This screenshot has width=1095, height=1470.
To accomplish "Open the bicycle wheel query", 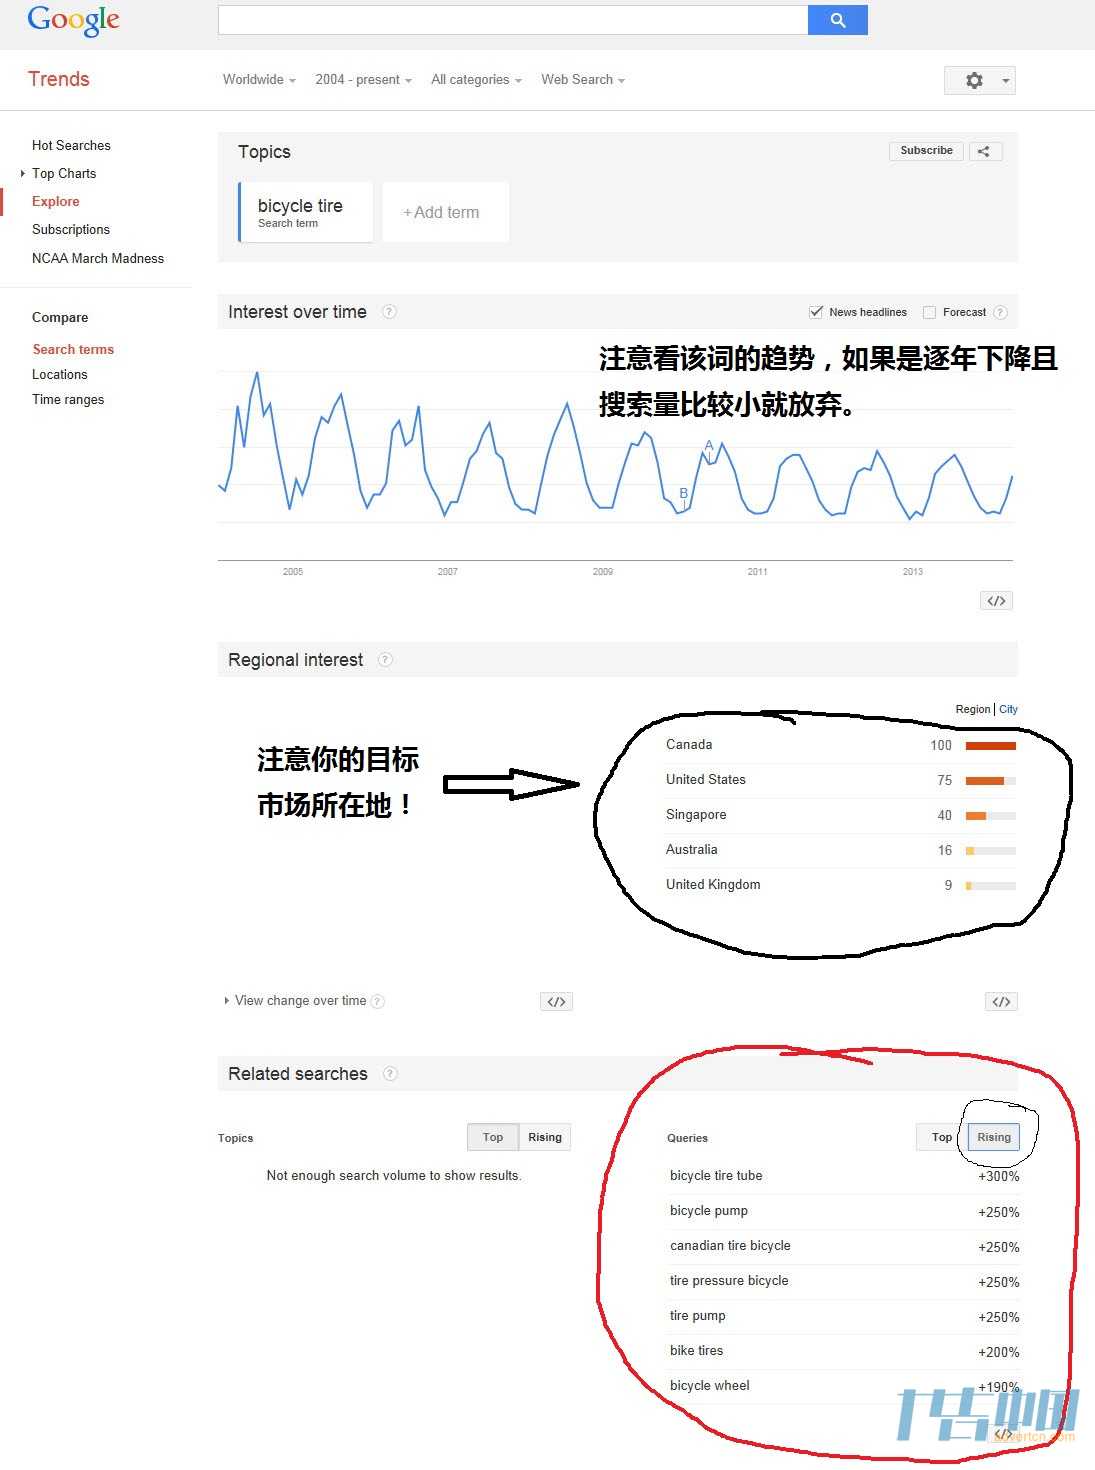I will (x=710, y=1386).
